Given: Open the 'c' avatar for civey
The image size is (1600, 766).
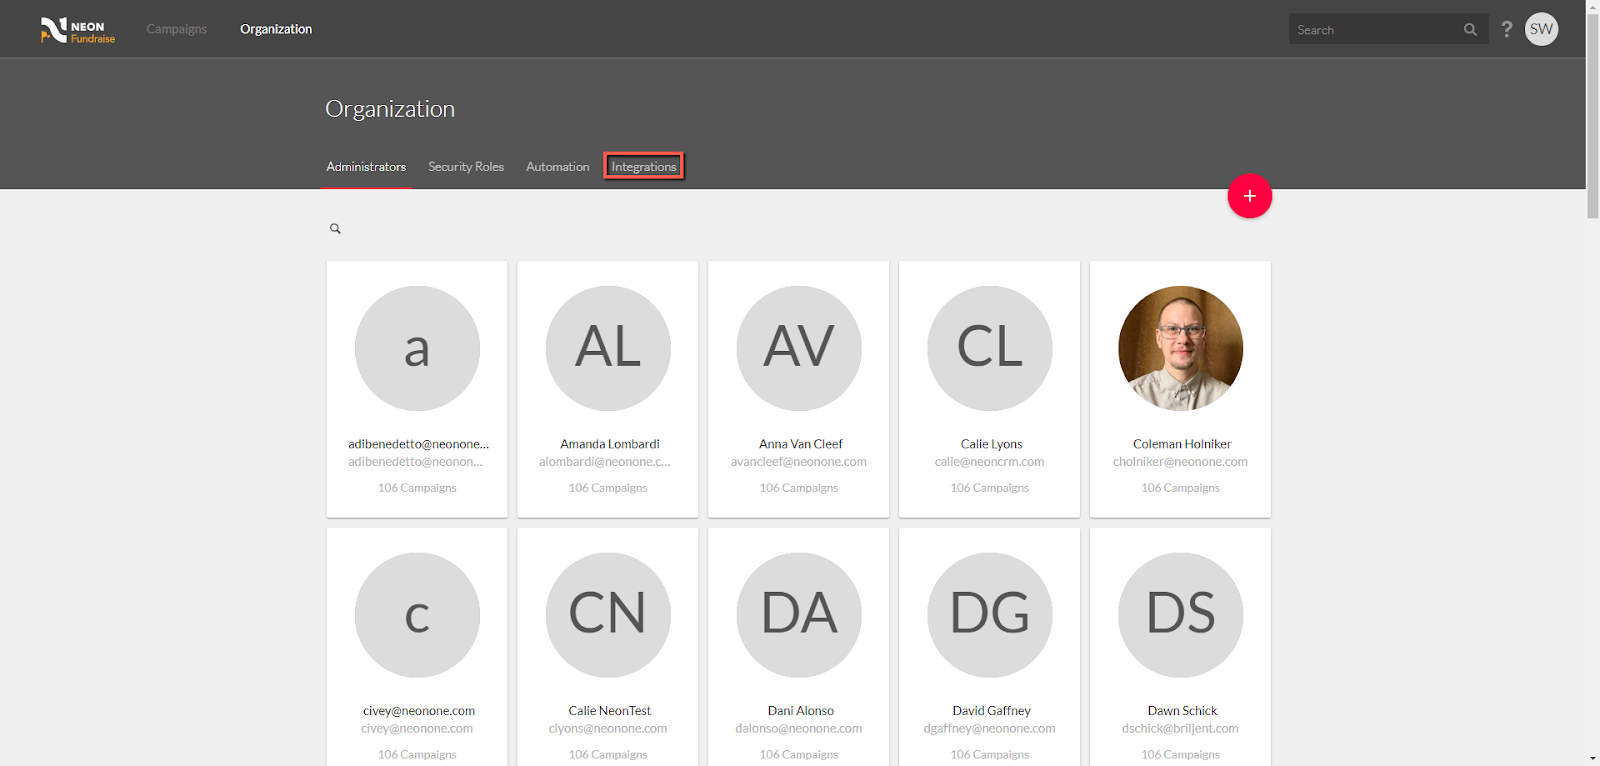Looking at the screenshot, I should [x=417, y=615].
